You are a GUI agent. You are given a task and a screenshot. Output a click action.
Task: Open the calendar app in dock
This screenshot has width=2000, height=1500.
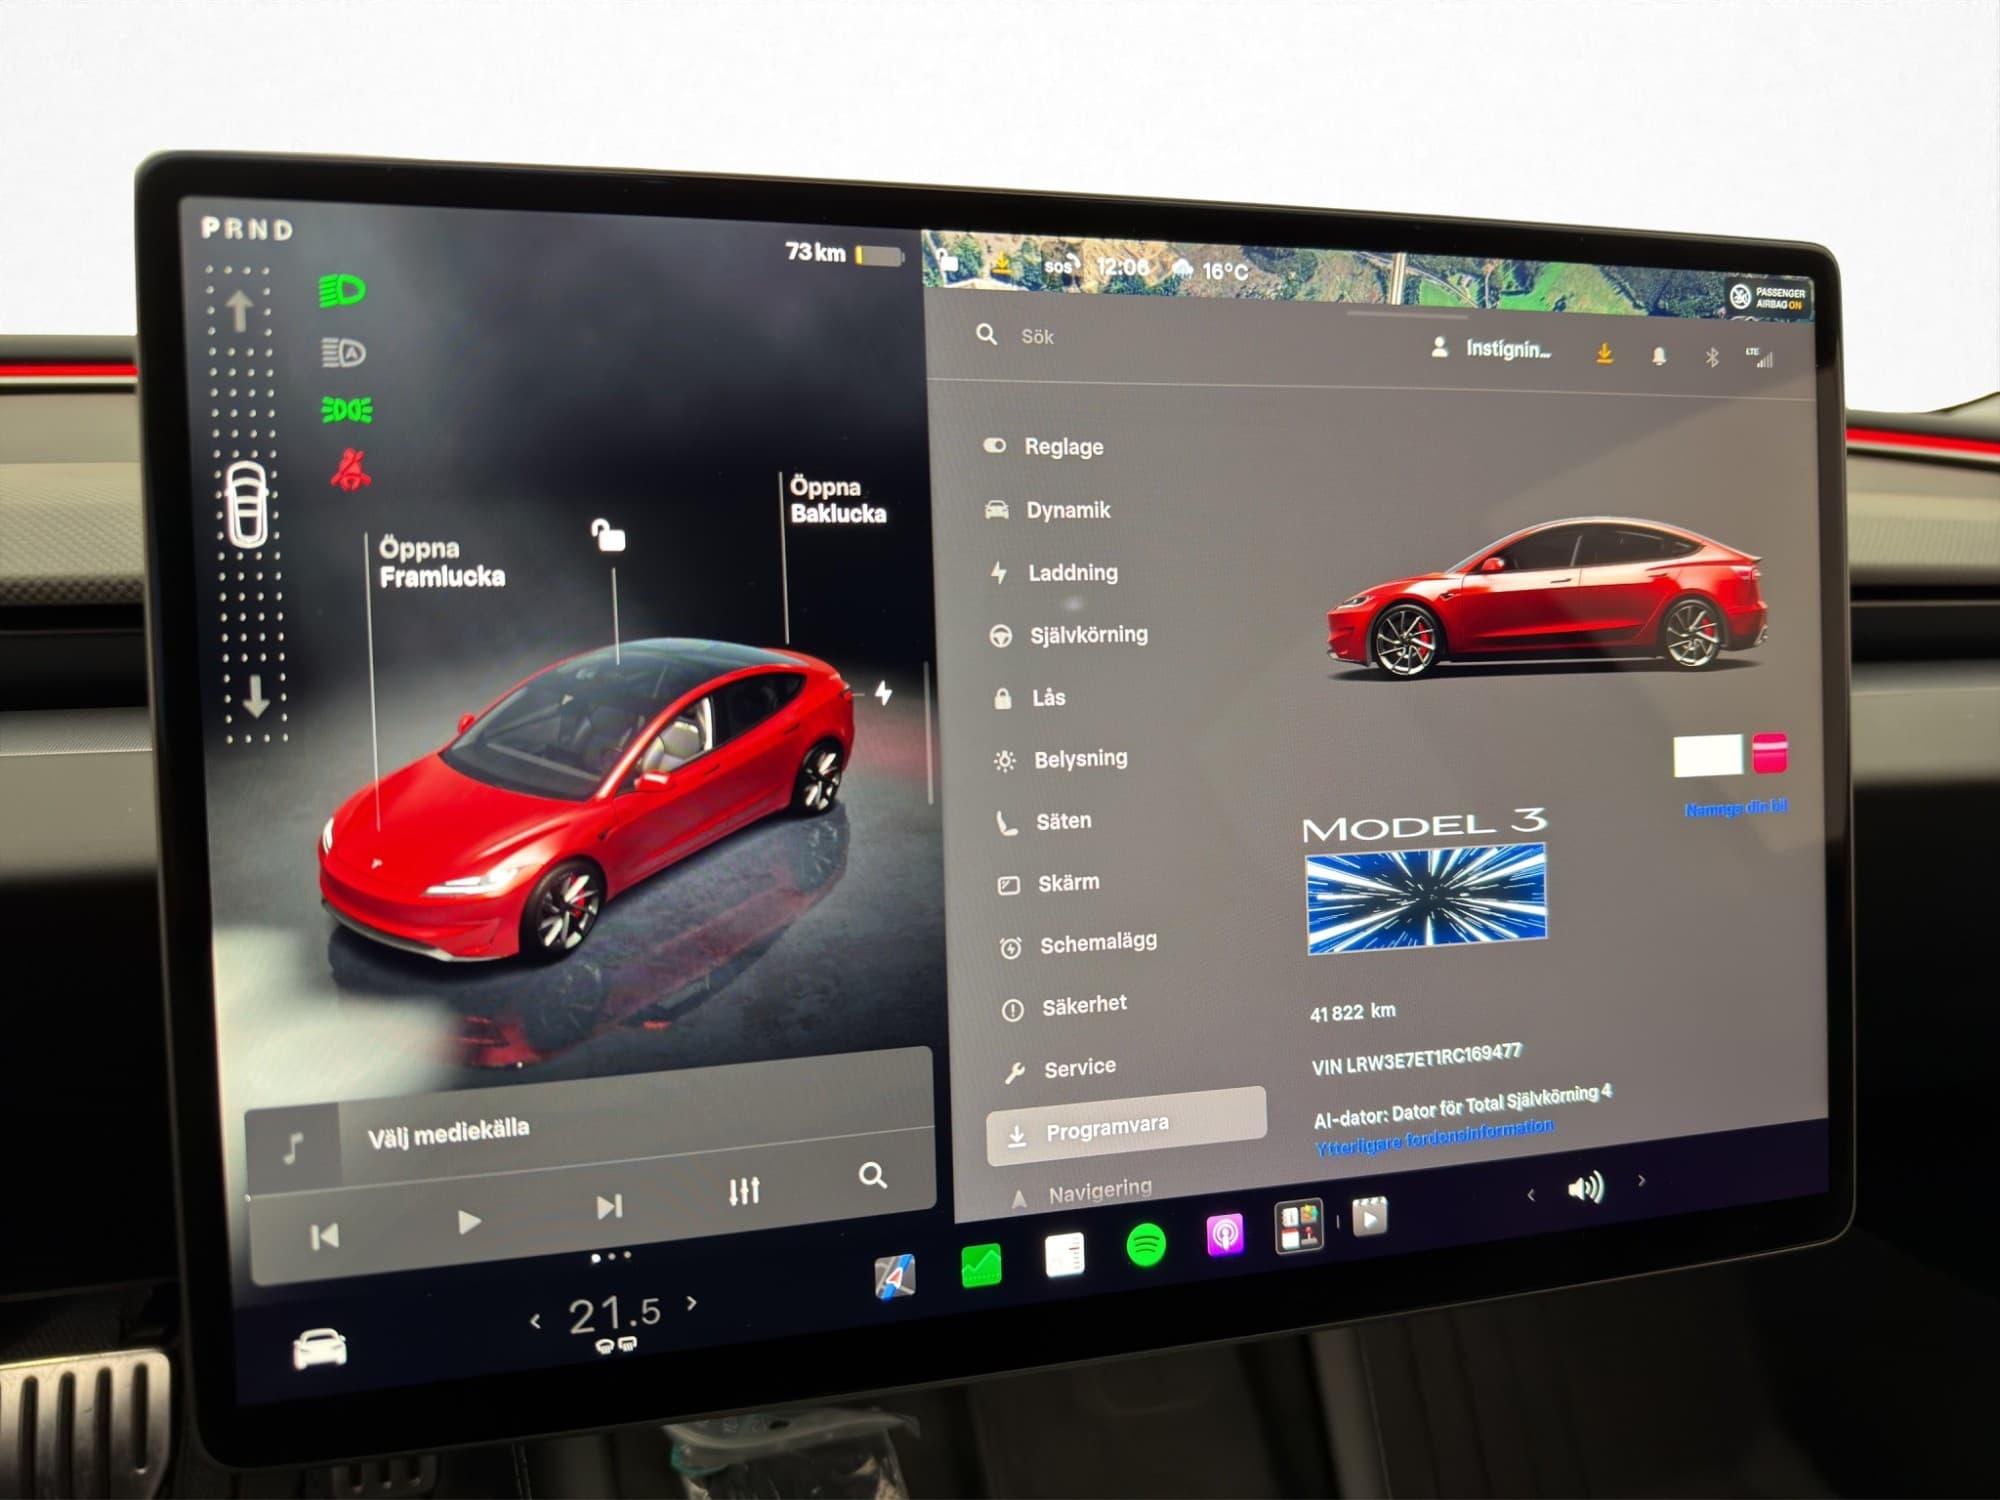click(x=1064, y=1255)
